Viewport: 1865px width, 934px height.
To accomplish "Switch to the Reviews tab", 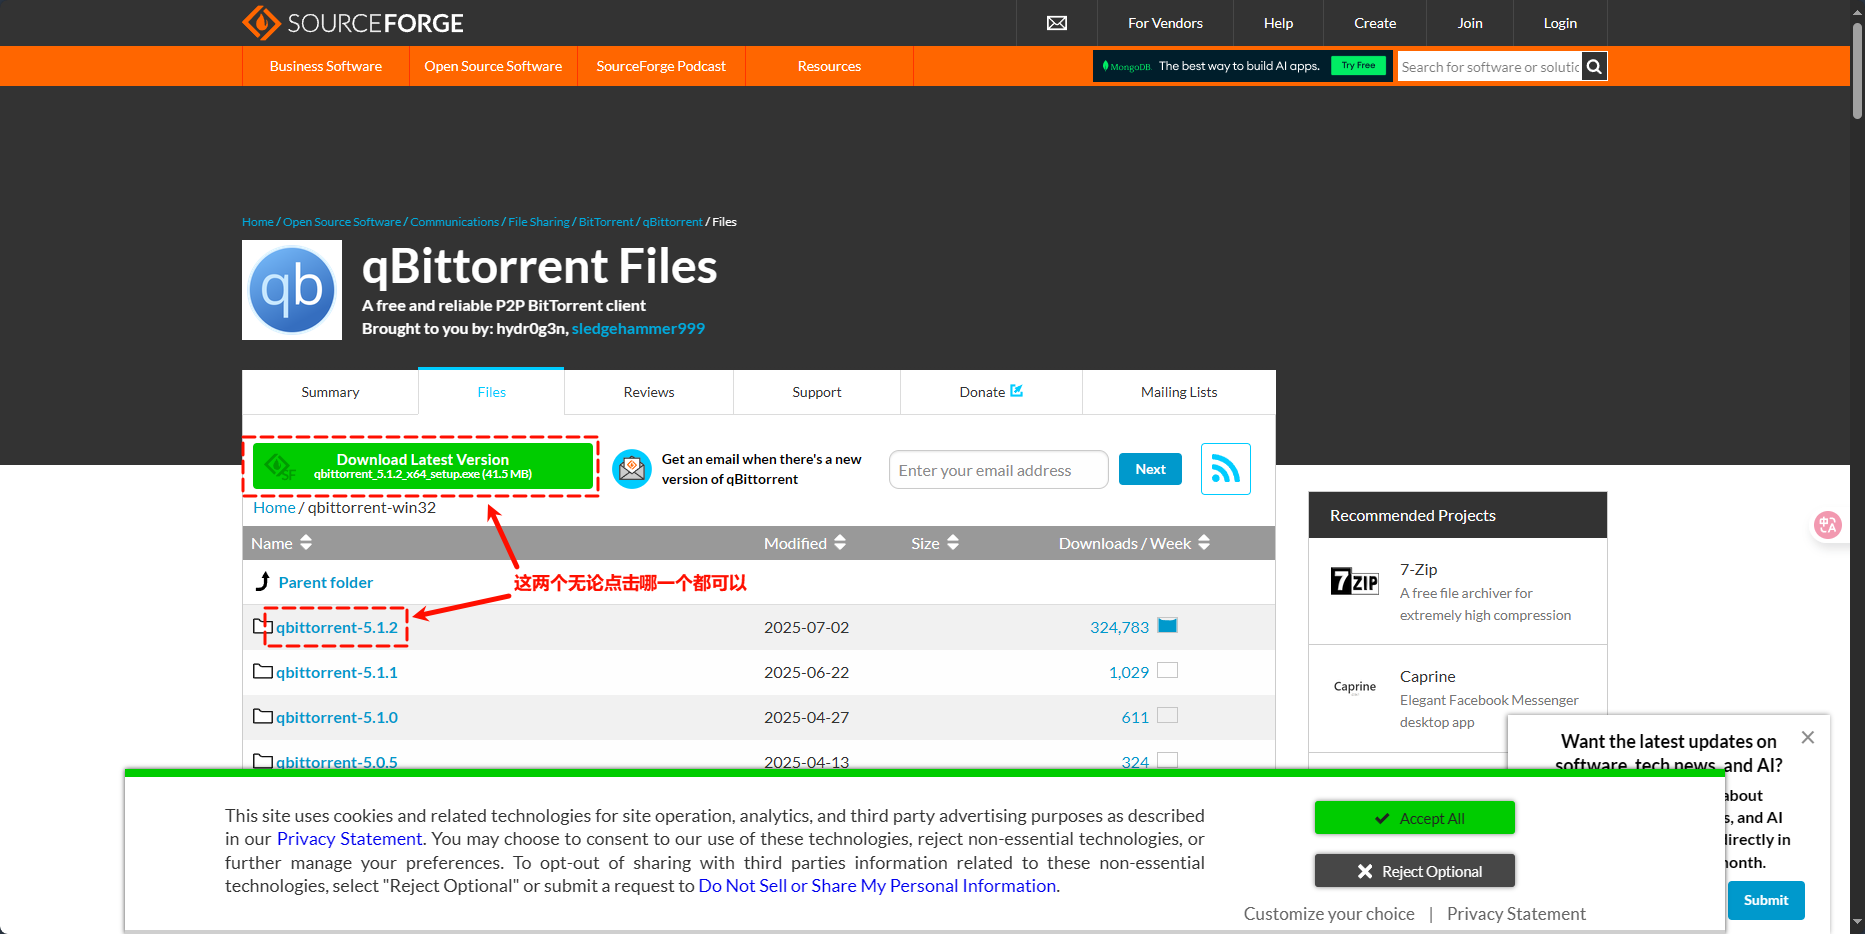I will coord(649,392).
